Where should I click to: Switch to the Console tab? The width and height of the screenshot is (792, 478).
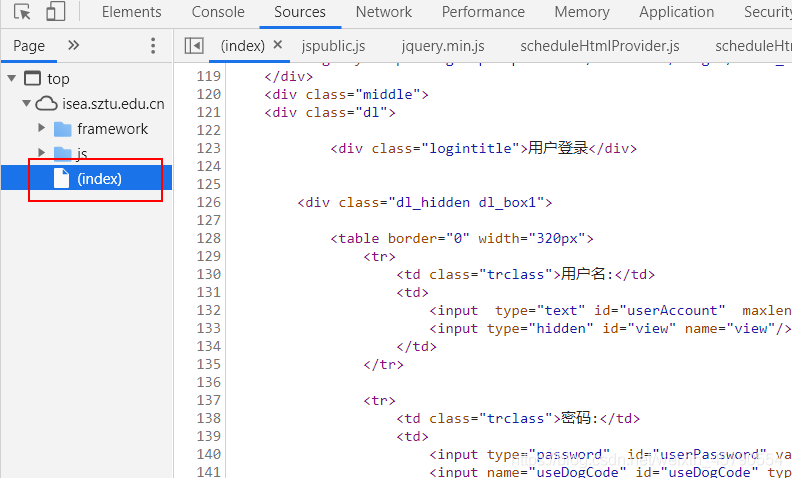(218, 13)
